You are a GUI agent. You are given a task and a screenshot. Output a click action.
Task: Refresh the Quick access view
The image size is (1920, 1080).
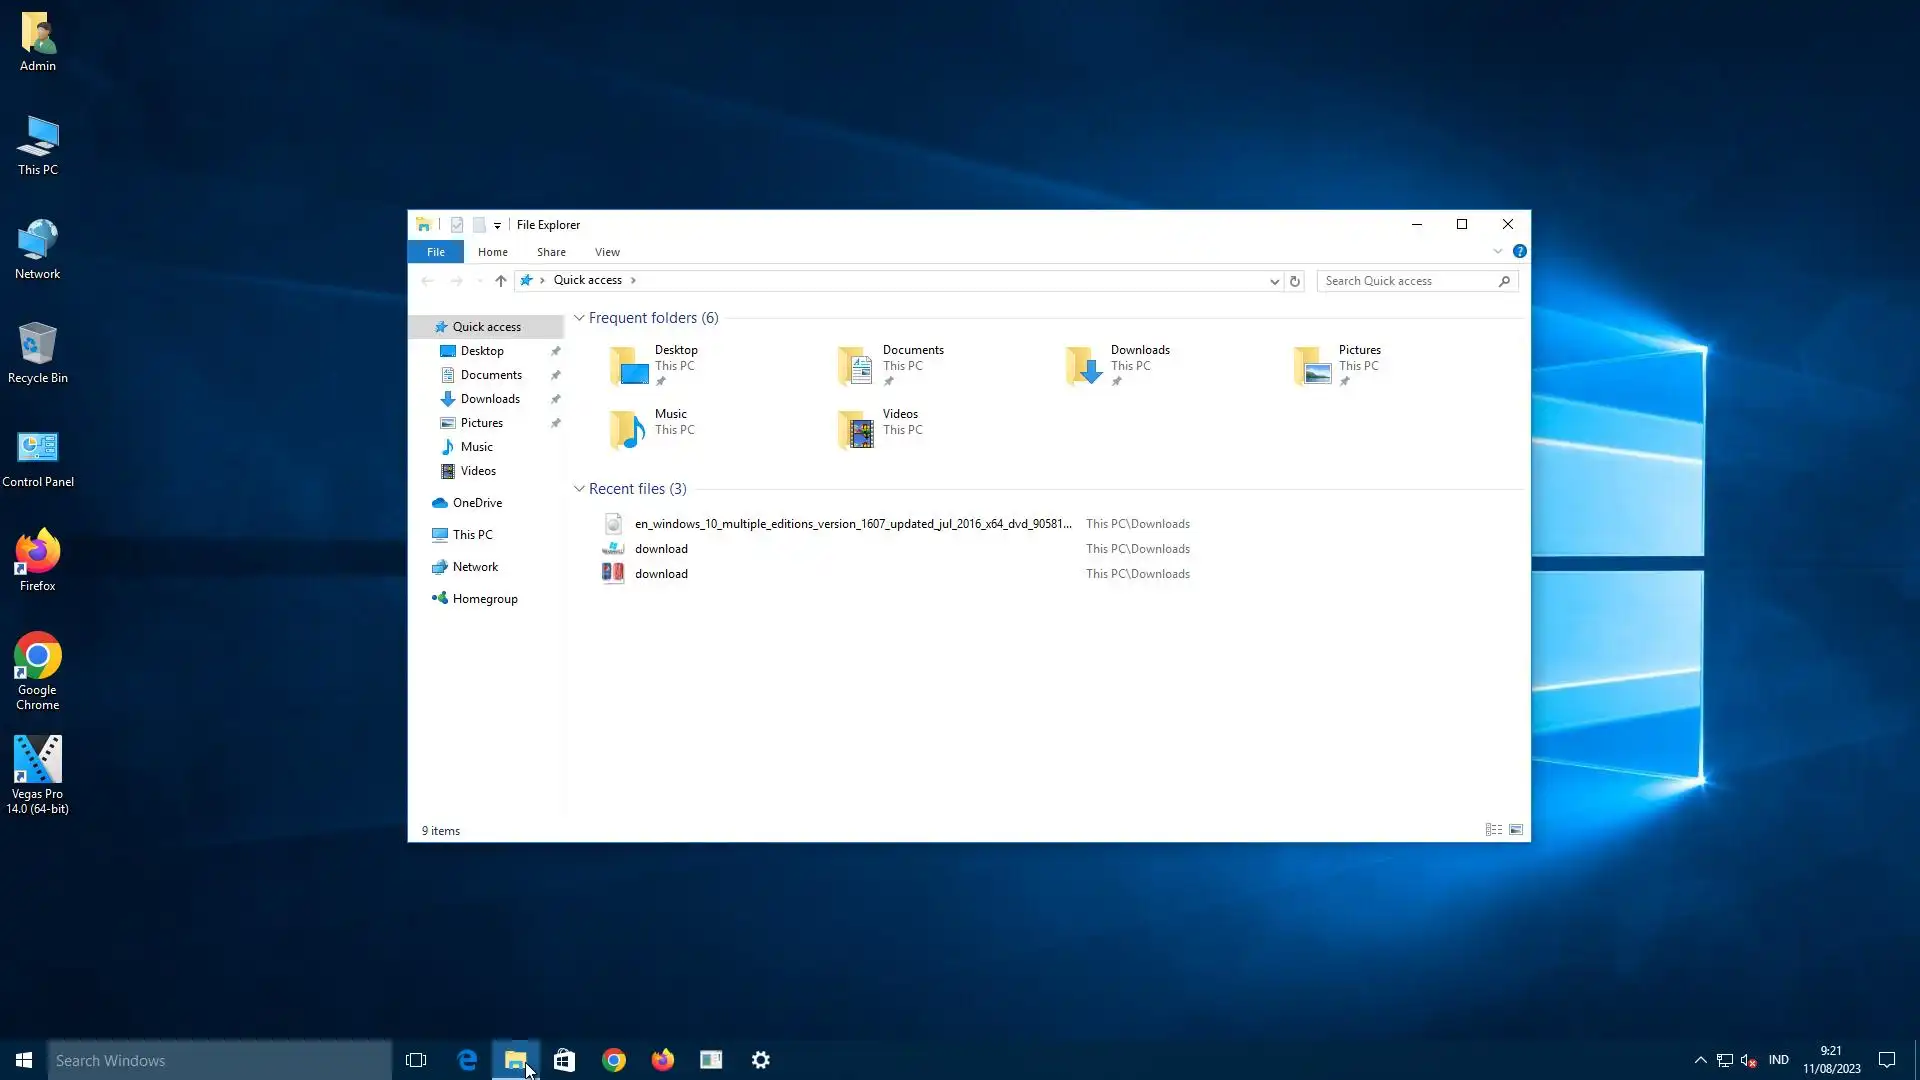point(1295,281)
